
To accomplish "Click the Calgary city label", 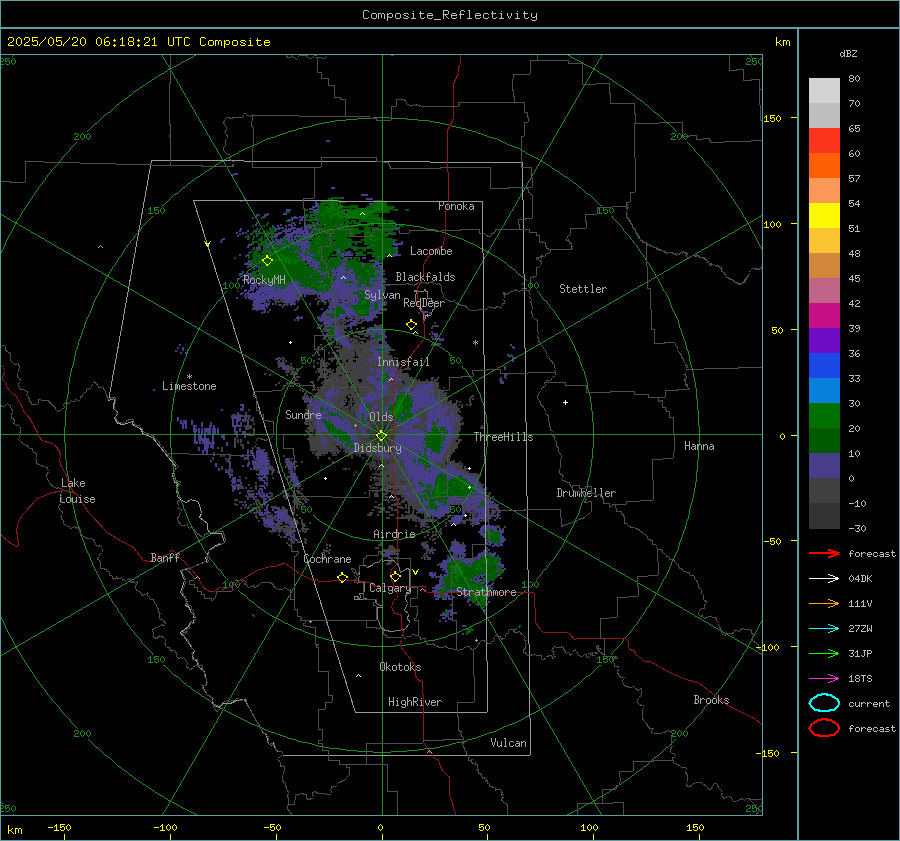I will [x=390, y=588].
